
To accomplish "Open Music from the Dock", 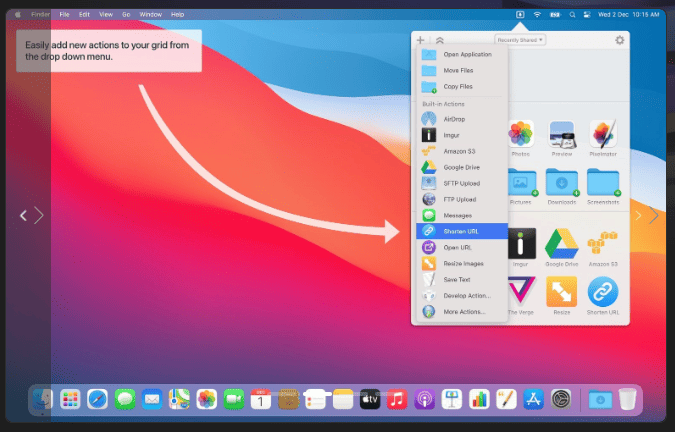I will click(x=397, y=400).
